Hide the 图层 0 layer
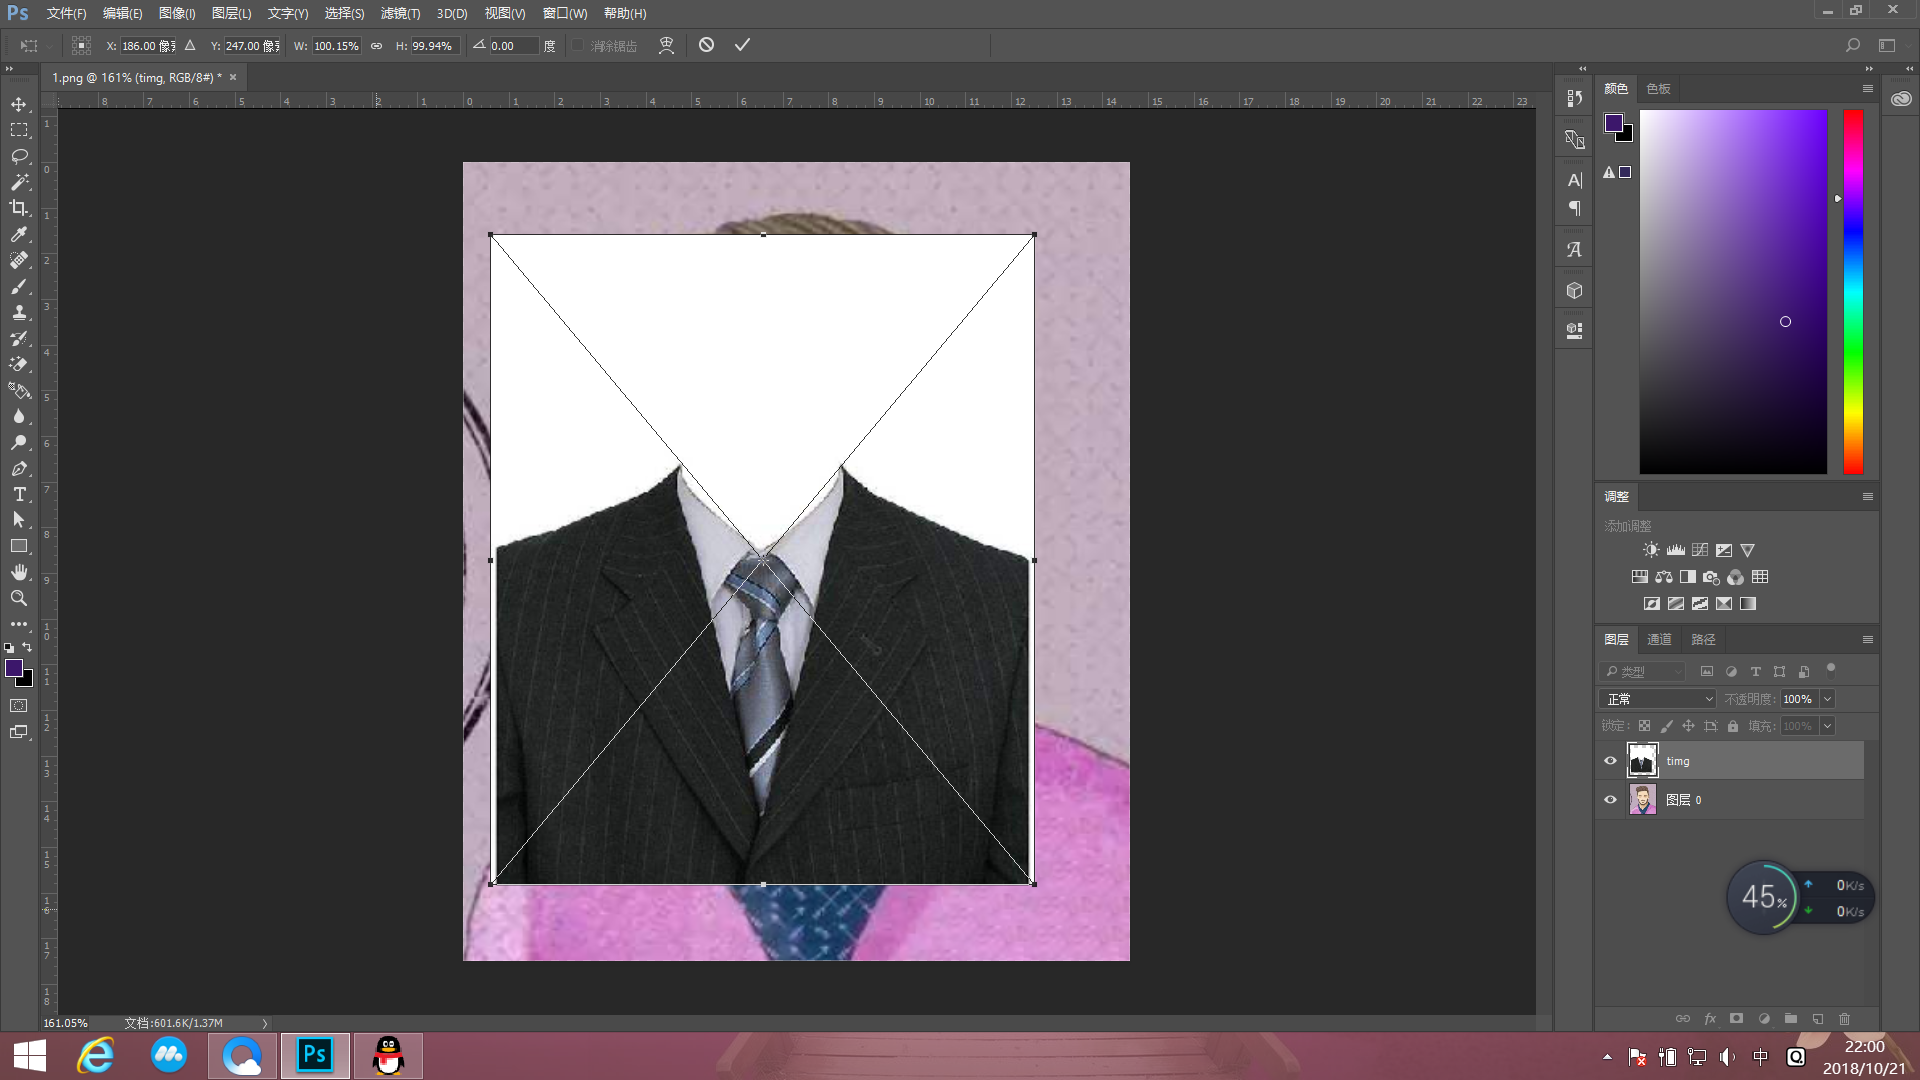The width and height of the screenshot is (1920, 1080). (x=1610, y=800)
